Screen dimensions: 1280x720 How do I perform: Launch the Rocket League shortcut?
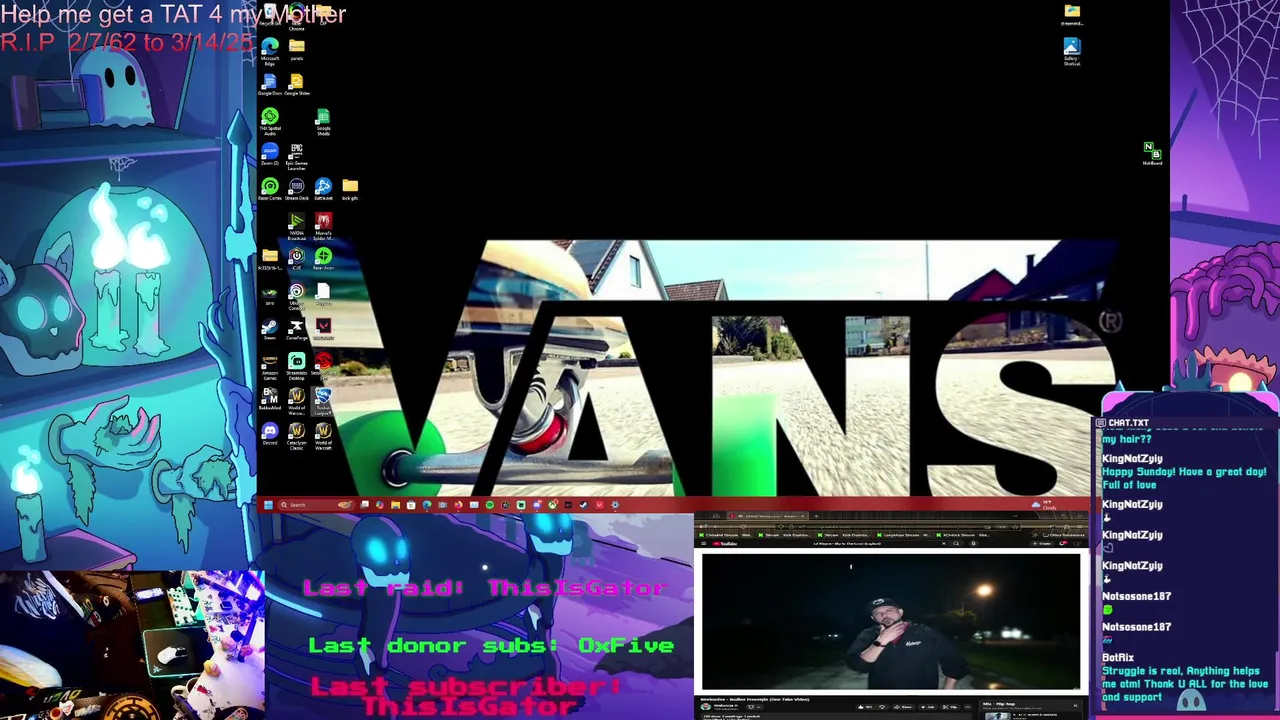(x=323, y=401)
